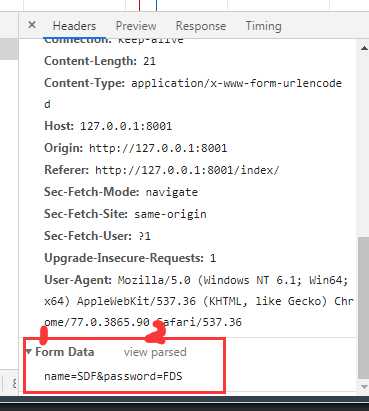
Task: Click the view parsed link
Action: click(x=155, y=352)
